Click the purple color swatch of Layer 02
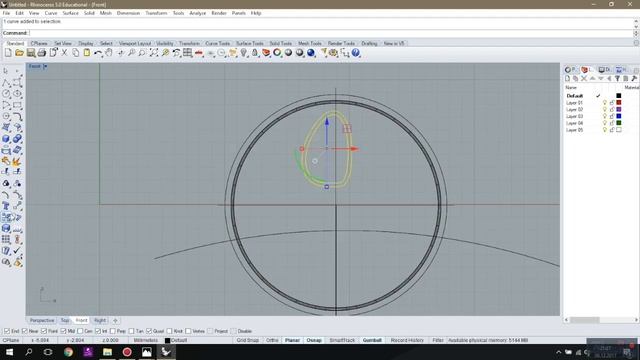The image size is (640, 360). (619, 109)
